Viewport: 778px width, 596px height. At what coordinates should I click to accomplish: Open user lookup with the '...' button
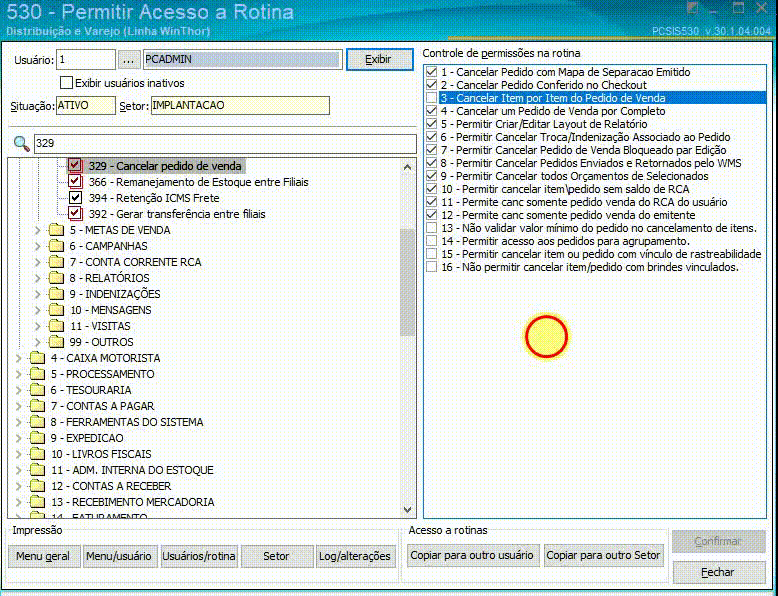(x=129, y=60)
